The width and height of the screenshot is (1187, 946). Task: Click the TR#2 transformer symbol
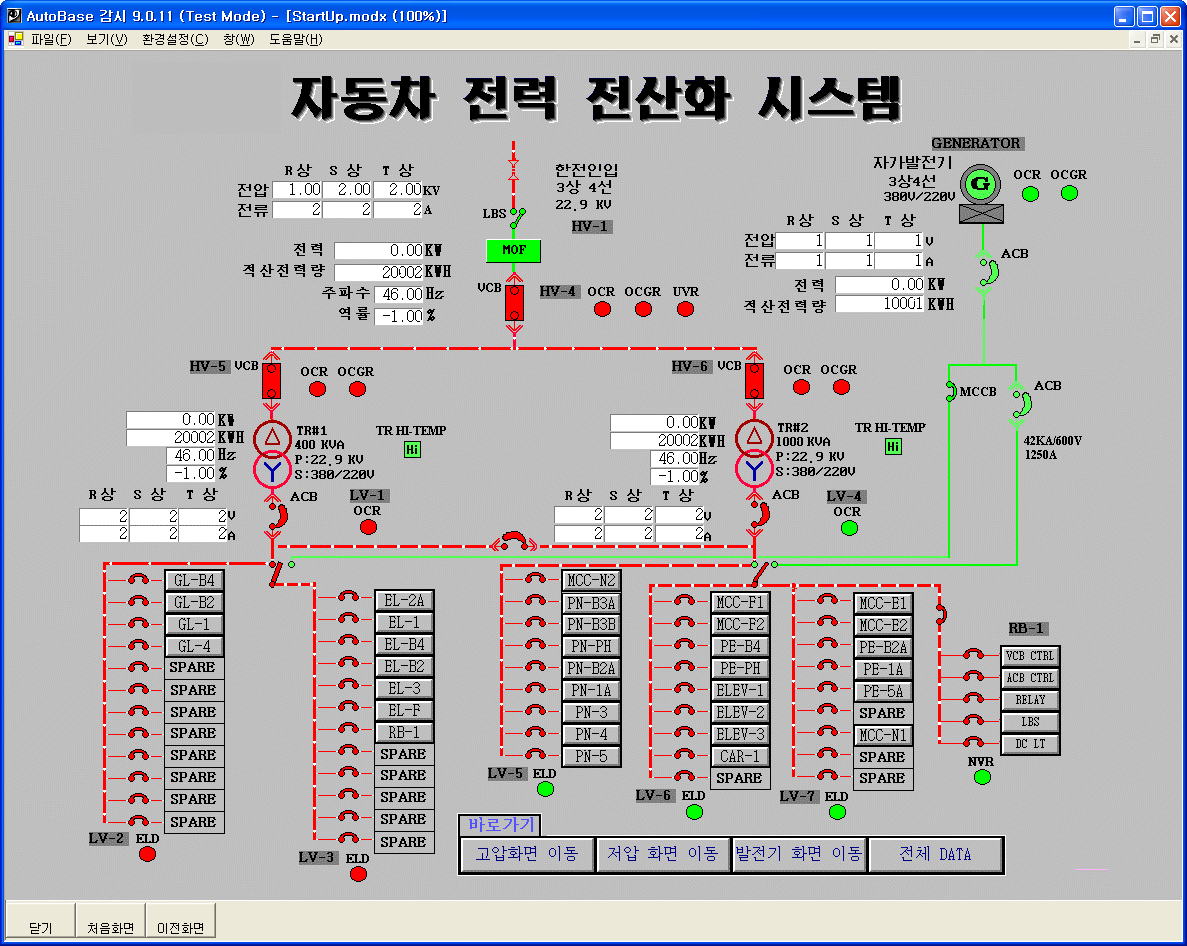754,454
